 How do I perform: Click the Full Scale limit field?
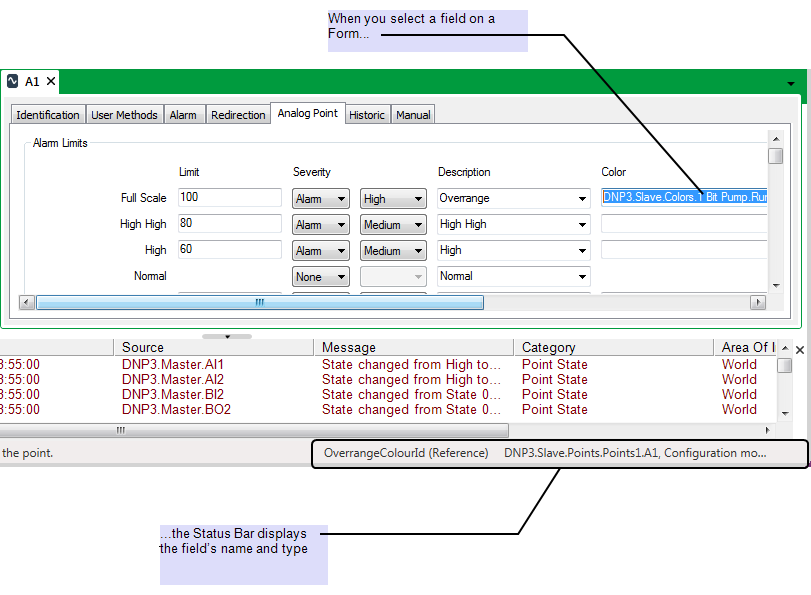(x=230, y=198)
